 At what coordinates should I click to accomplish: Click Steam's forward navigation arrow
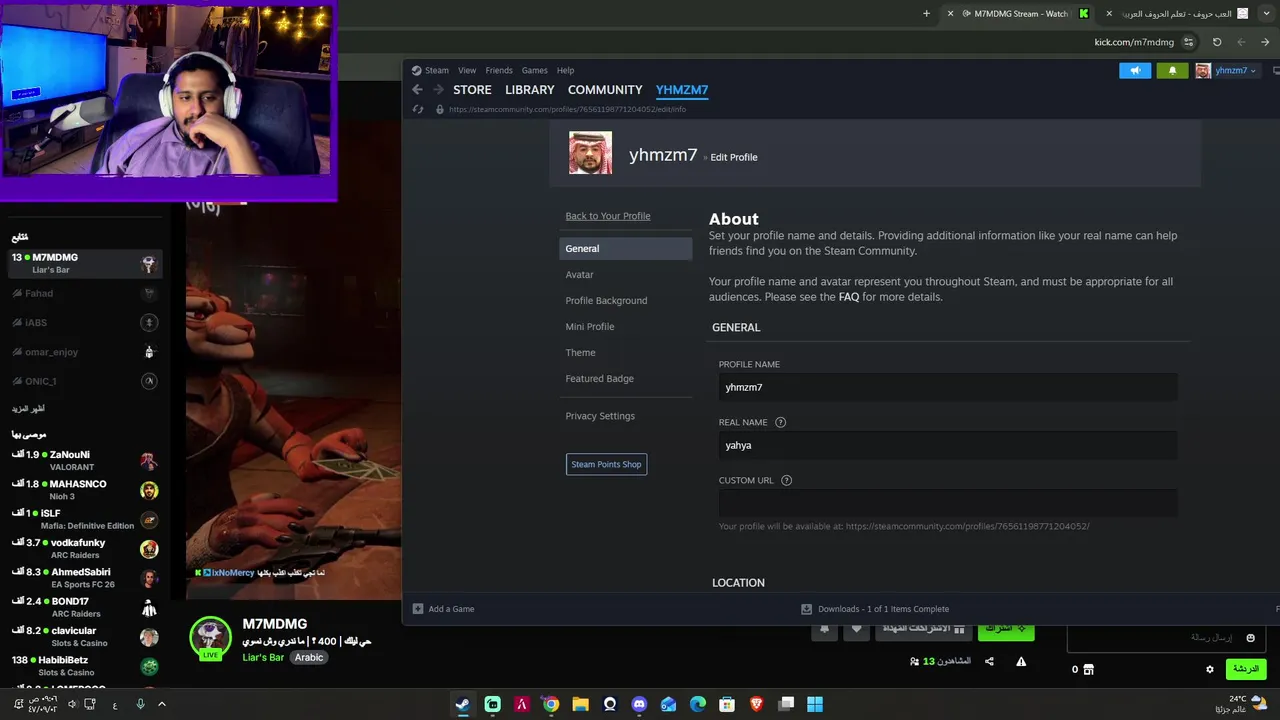click(x=438, y=90)
